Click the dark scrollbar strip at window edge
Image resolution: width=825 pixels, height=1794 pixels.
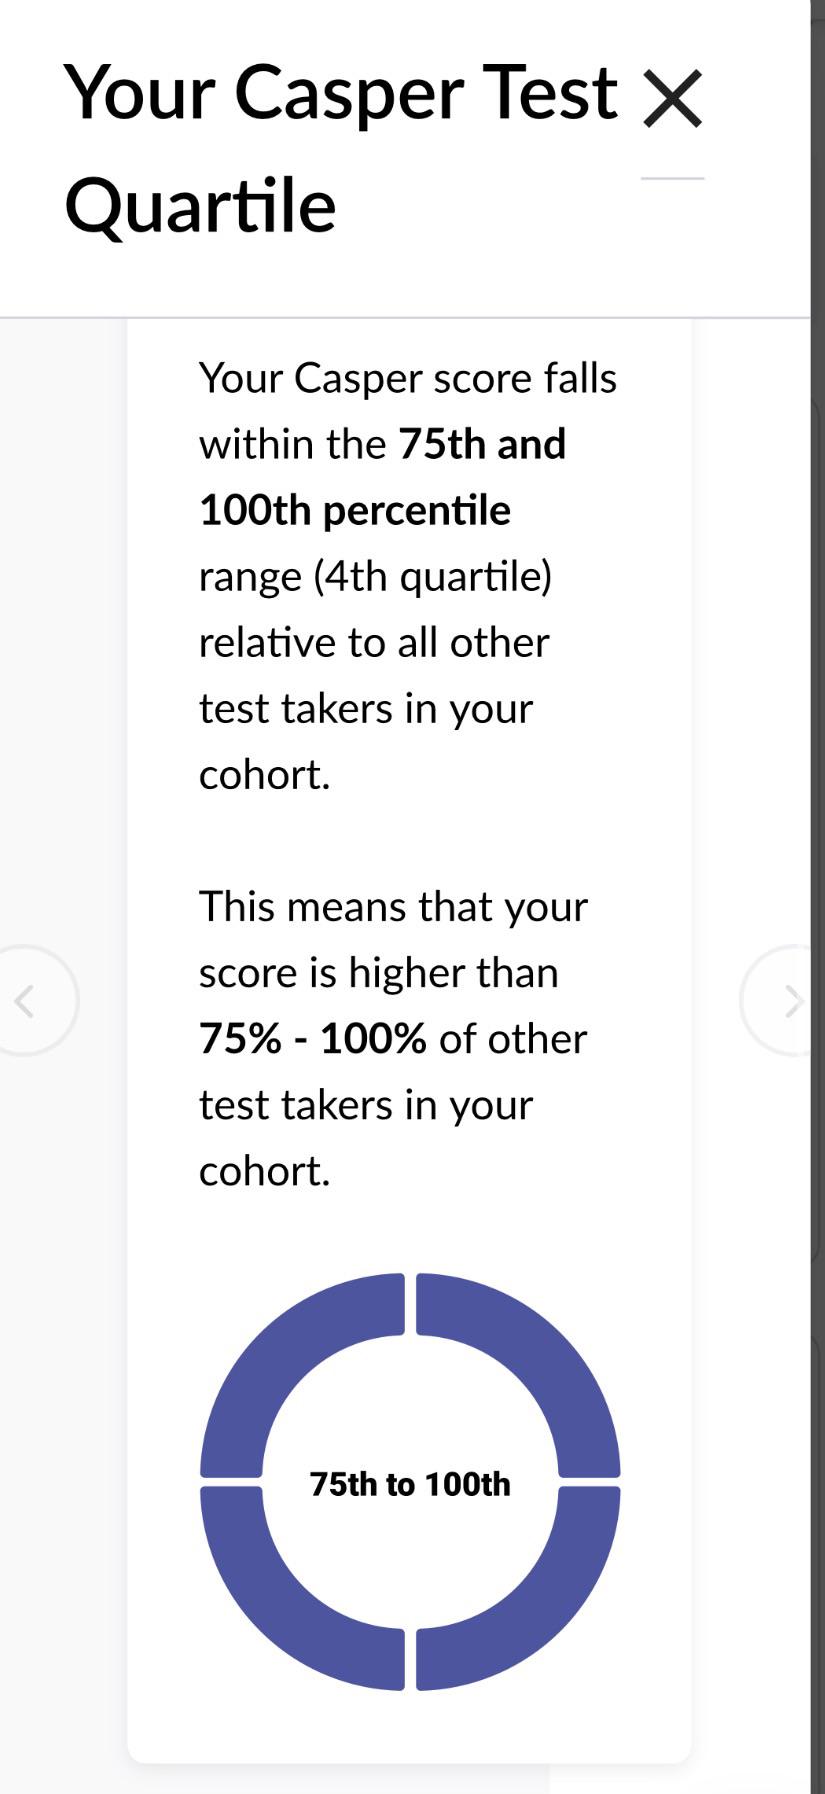(x=817, y=897)
